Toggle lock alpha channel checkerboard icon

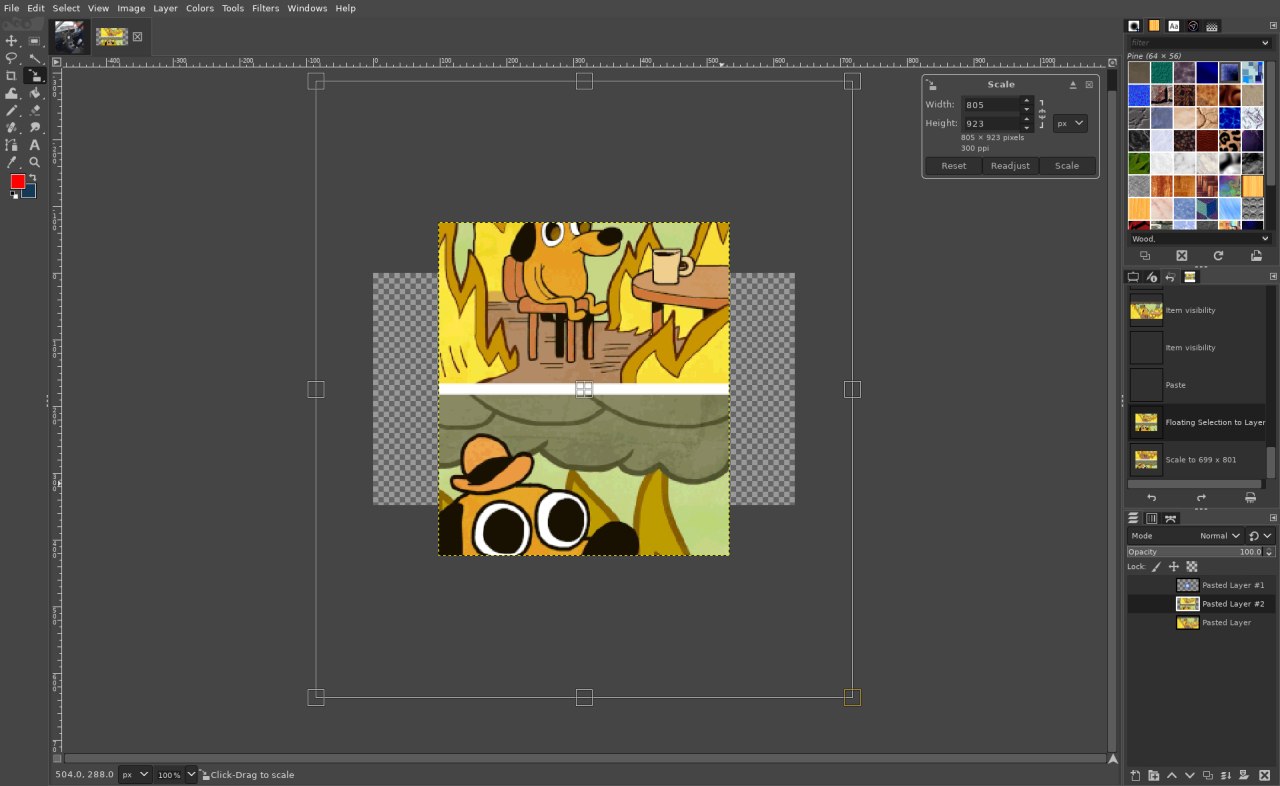[1192, 567]
